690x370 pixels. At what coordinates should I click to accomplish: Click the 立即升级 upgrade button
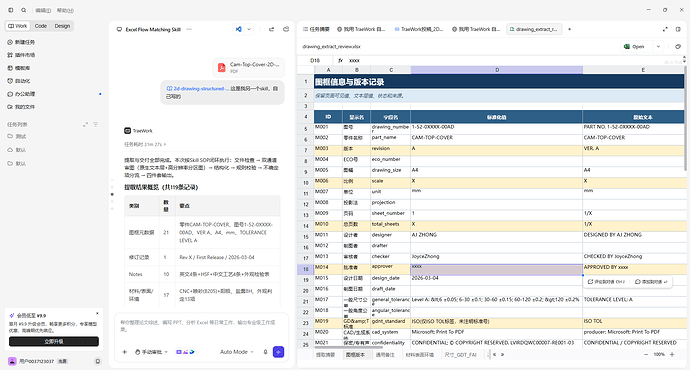pyautogui.click(x=54, y=341)
